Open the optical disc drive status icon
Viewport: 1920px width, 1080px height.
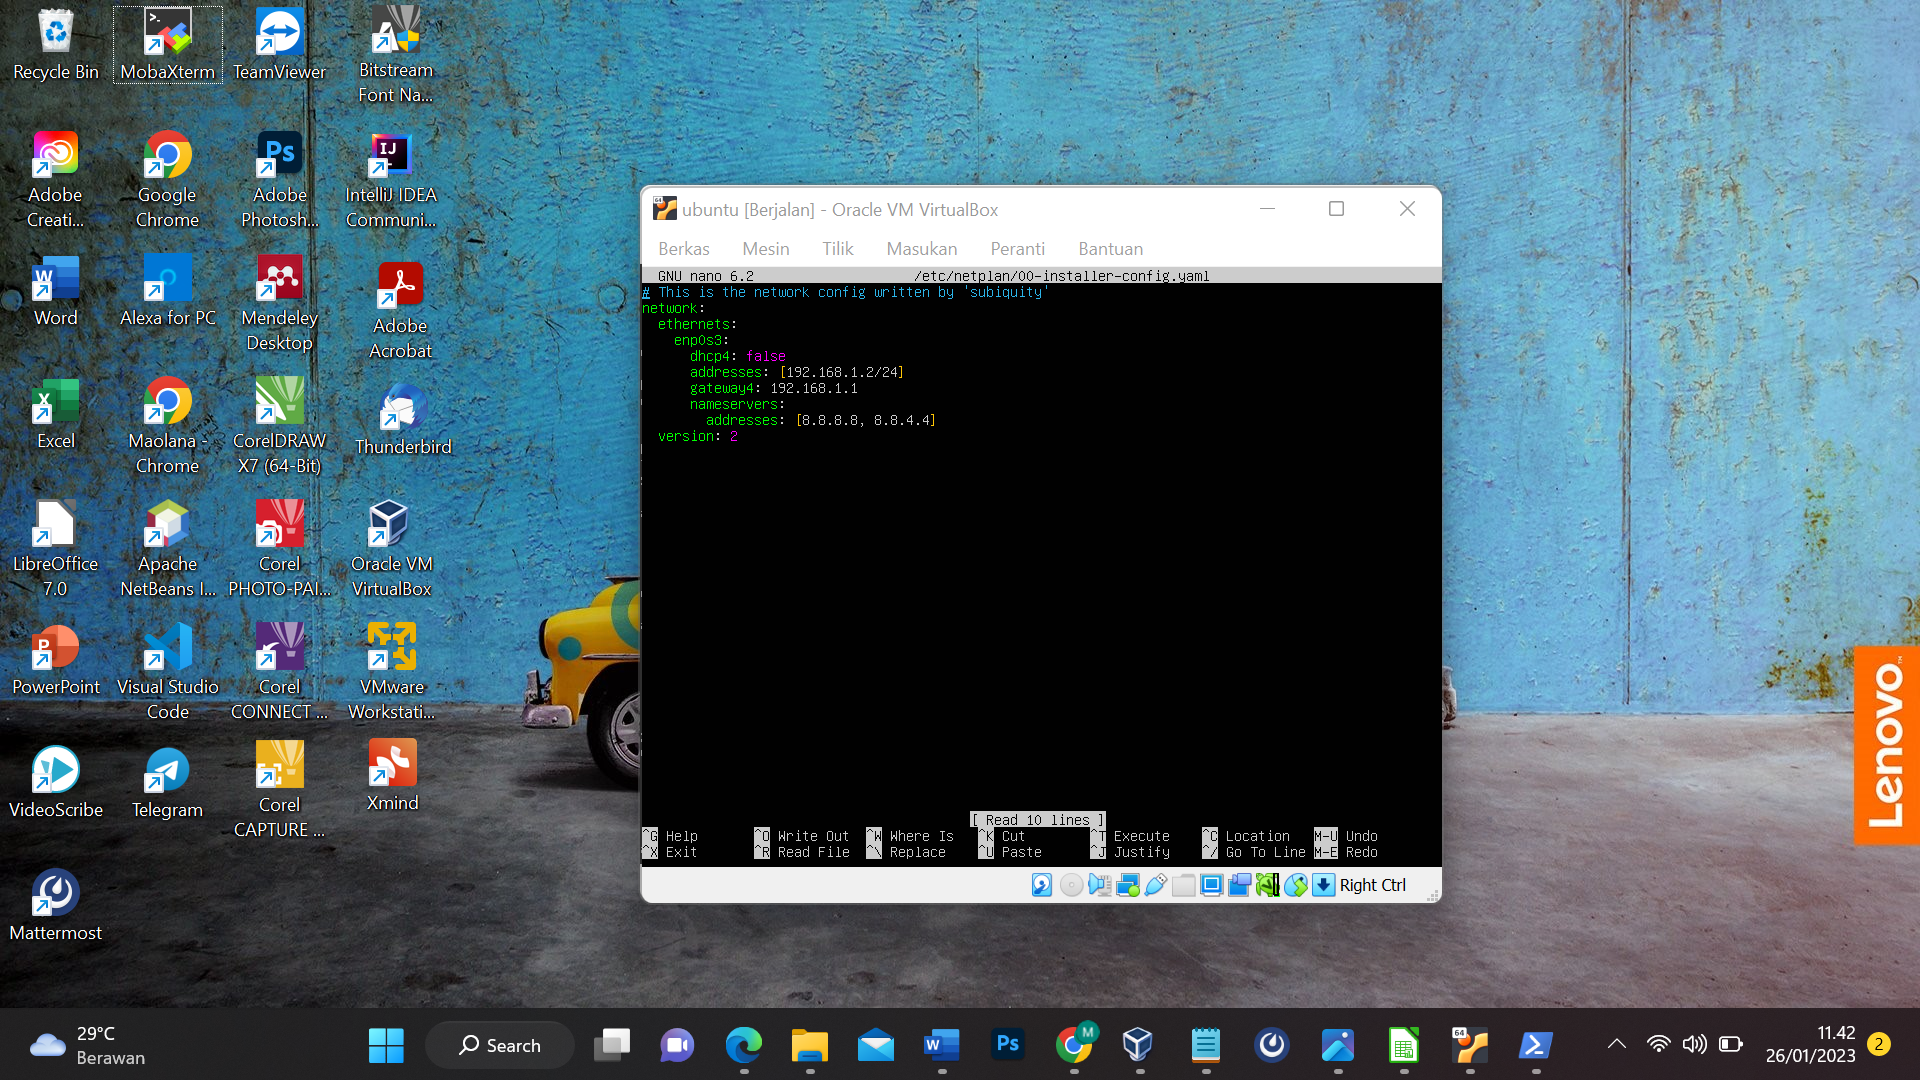click(1071, 885)
